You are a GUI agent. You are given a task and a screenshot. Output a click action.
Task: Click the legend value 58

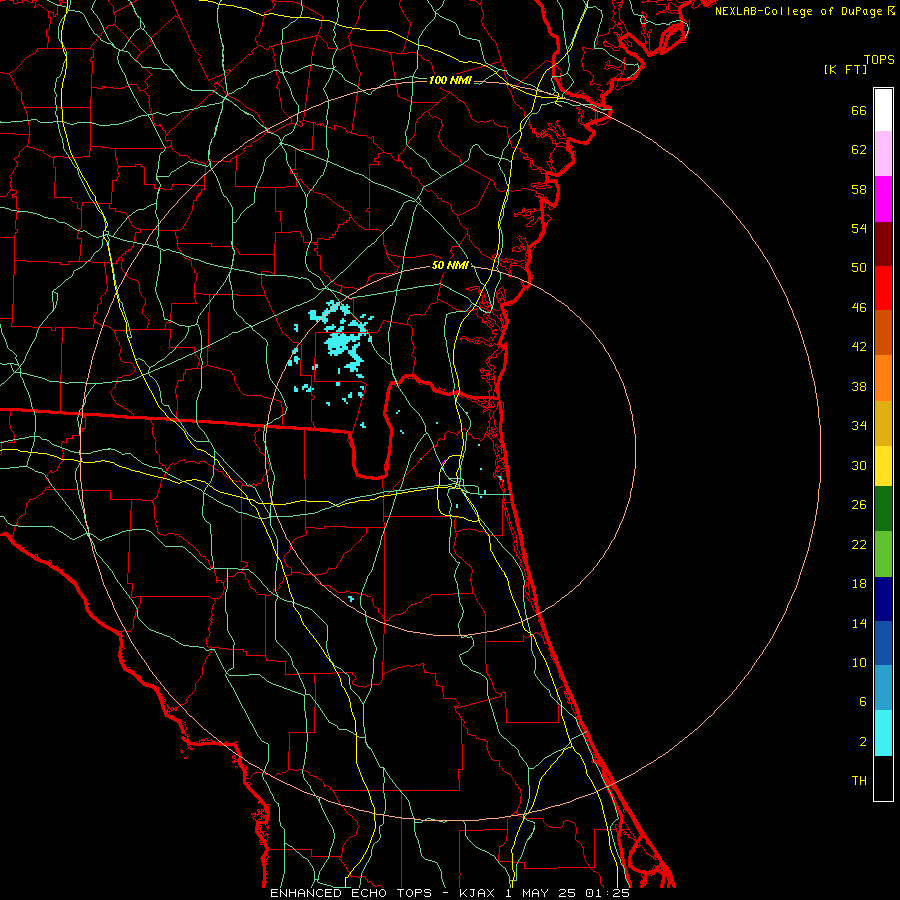pyautogui.click(x=859, y=189)
